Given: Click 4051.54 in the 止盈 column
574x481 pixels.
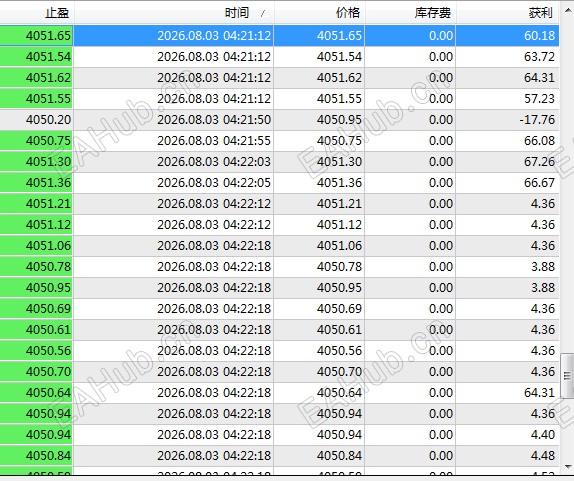Looking at the screenshot, I should pyautogui.click(x=48, y=57).
